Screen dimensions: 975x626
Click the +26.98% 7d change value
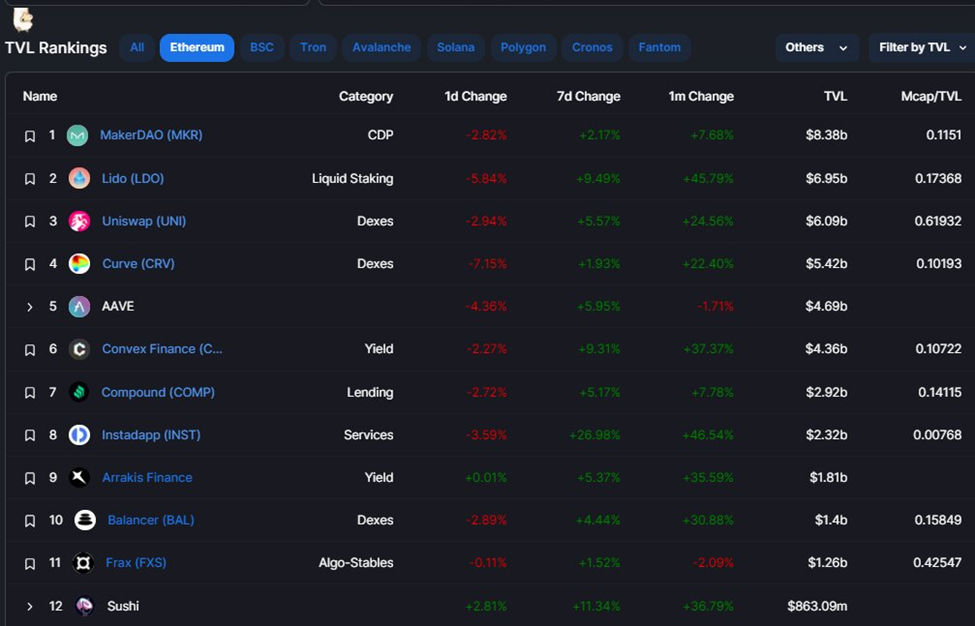pos(594,435)
